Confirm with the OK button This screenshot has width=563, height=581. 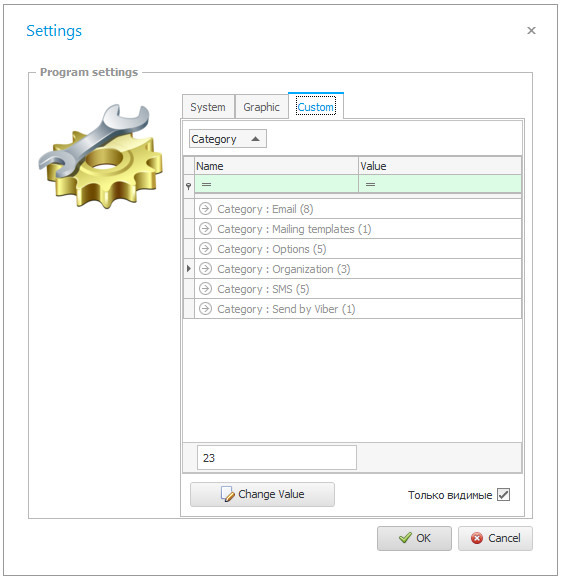click(x=414, y=538)
